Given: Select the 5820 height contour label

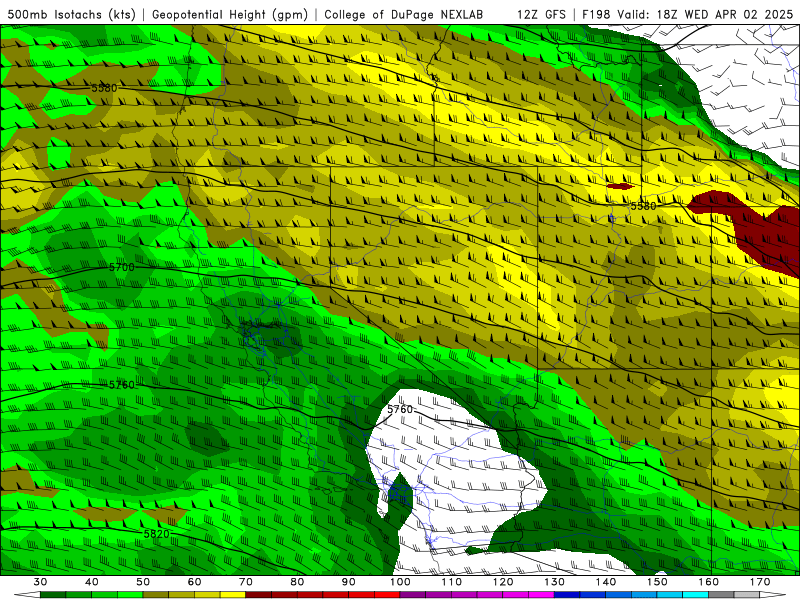Looking at the screenshot, I should (x=156, y=534).
